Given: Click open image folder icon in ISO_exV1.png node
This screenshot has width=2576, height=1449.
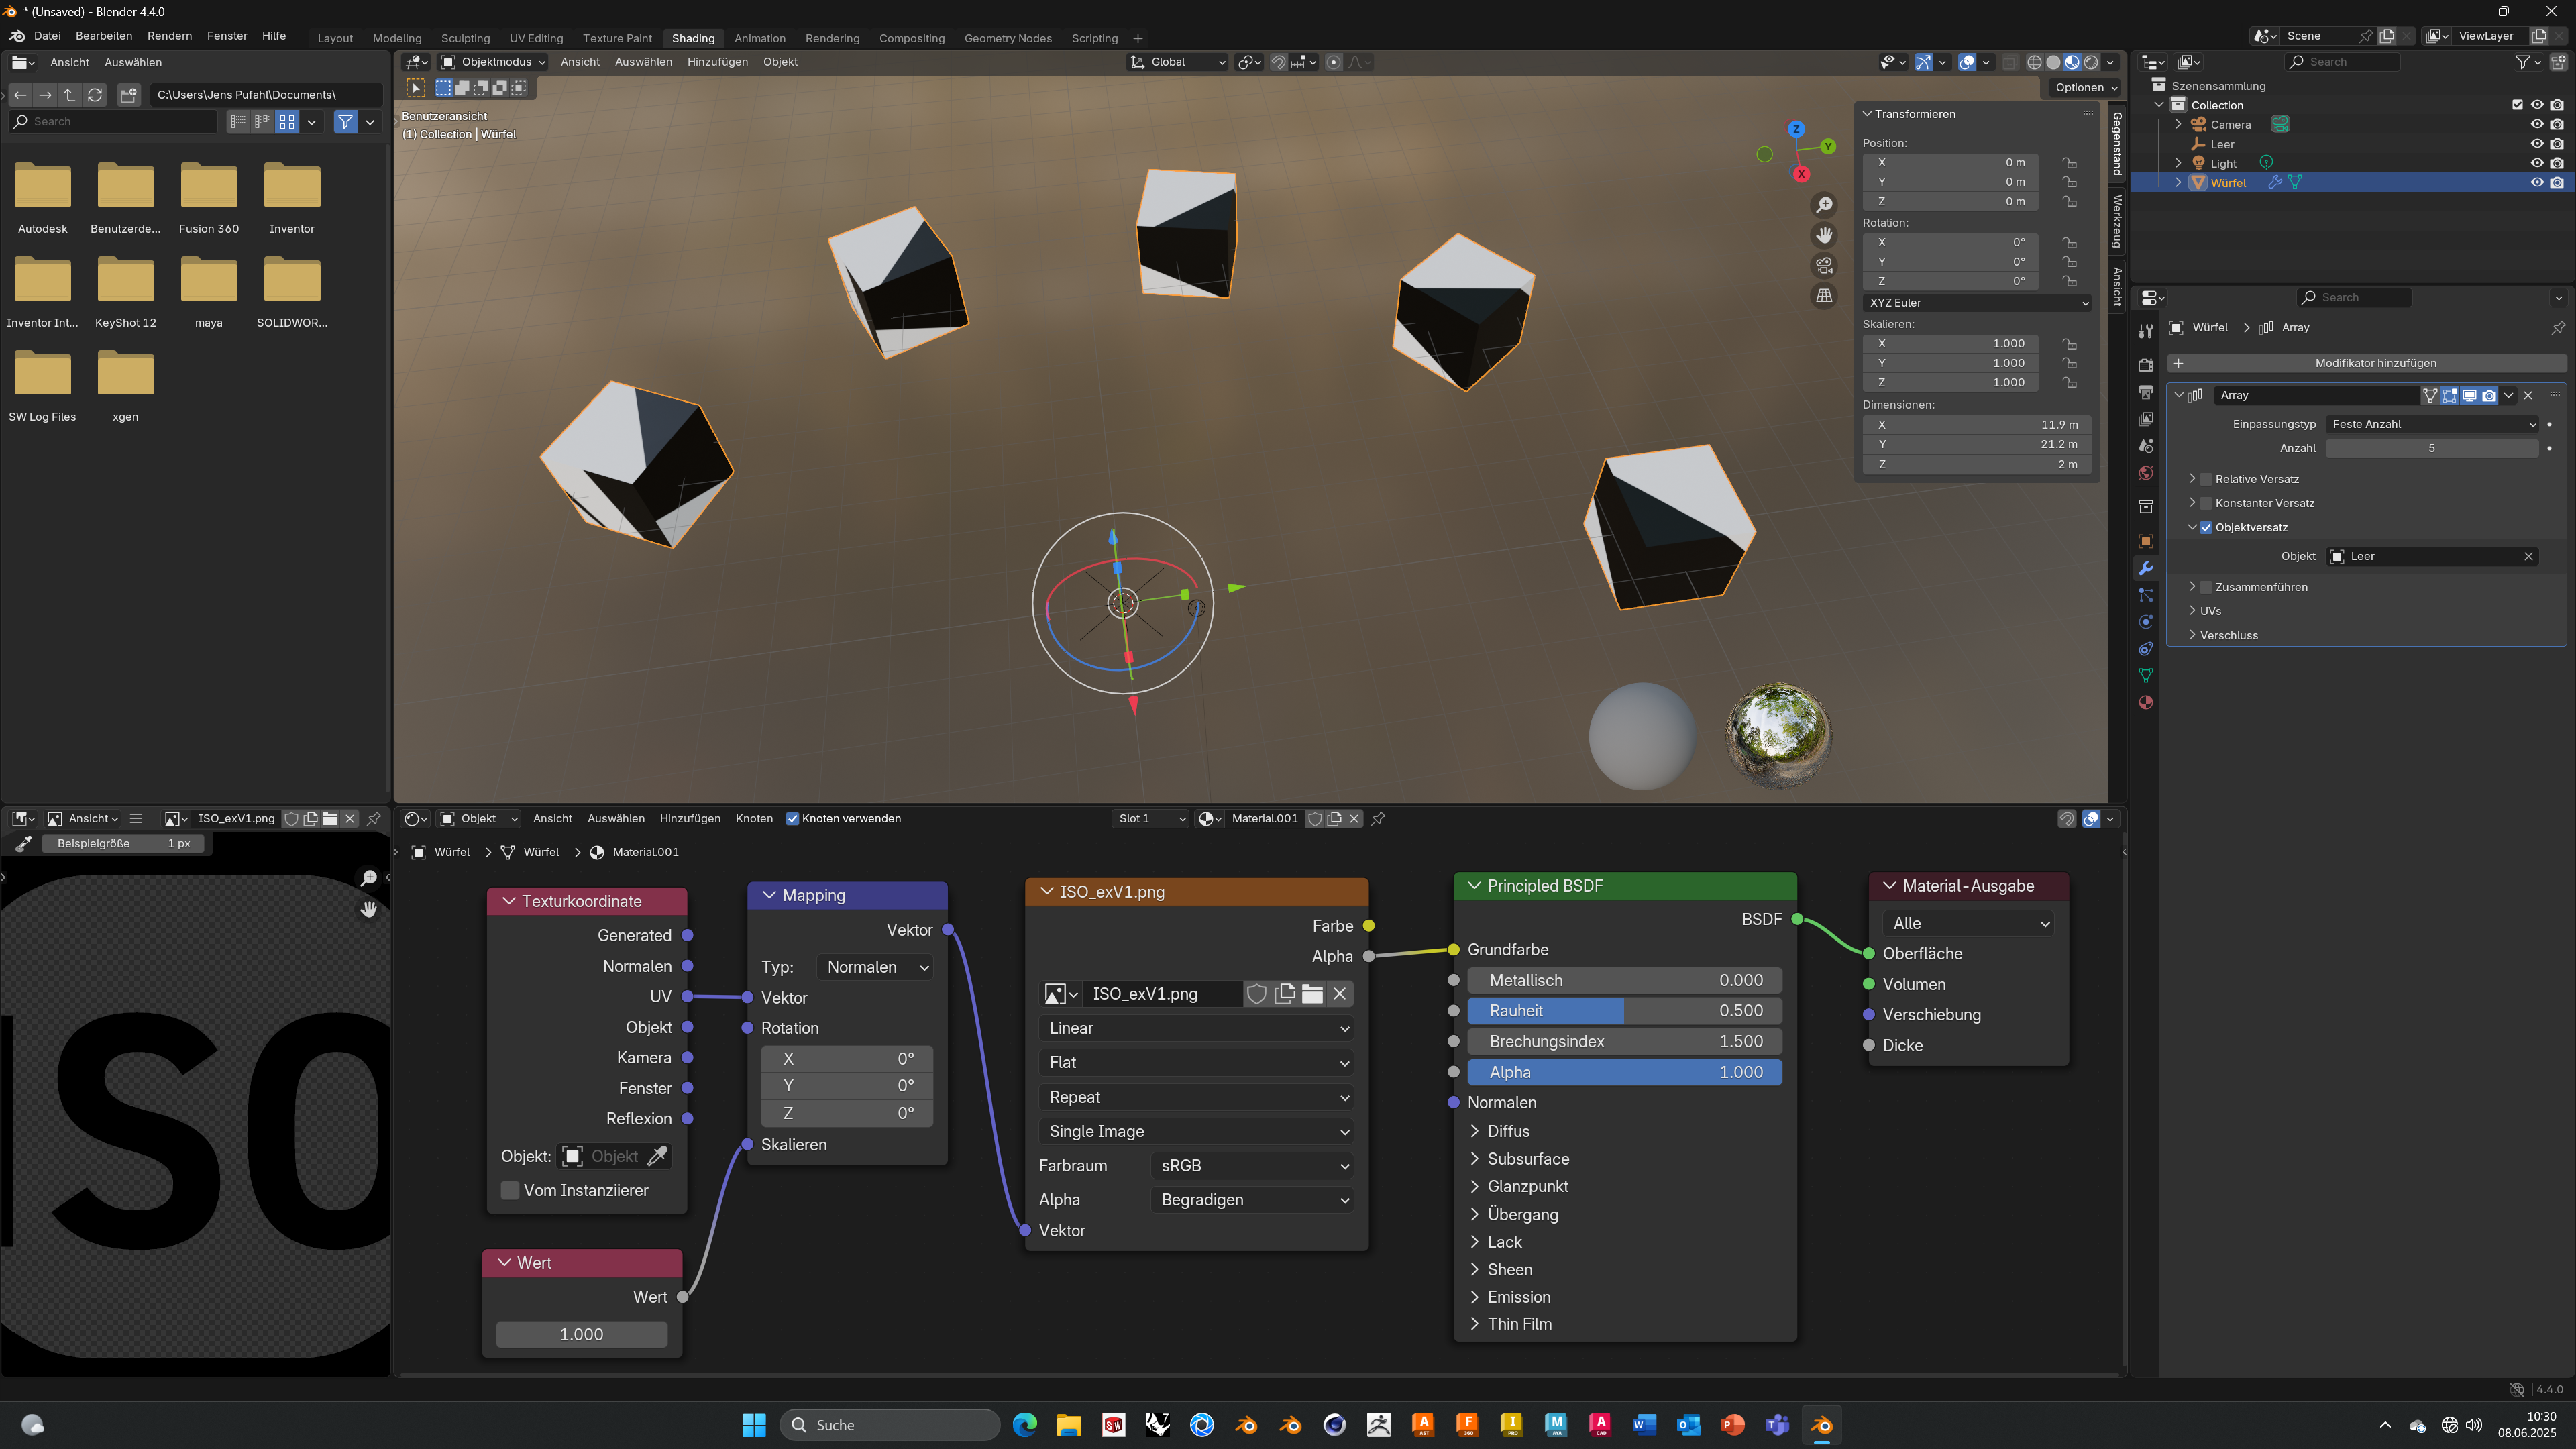Looking at the screenshot, I should coord(1312,993).
